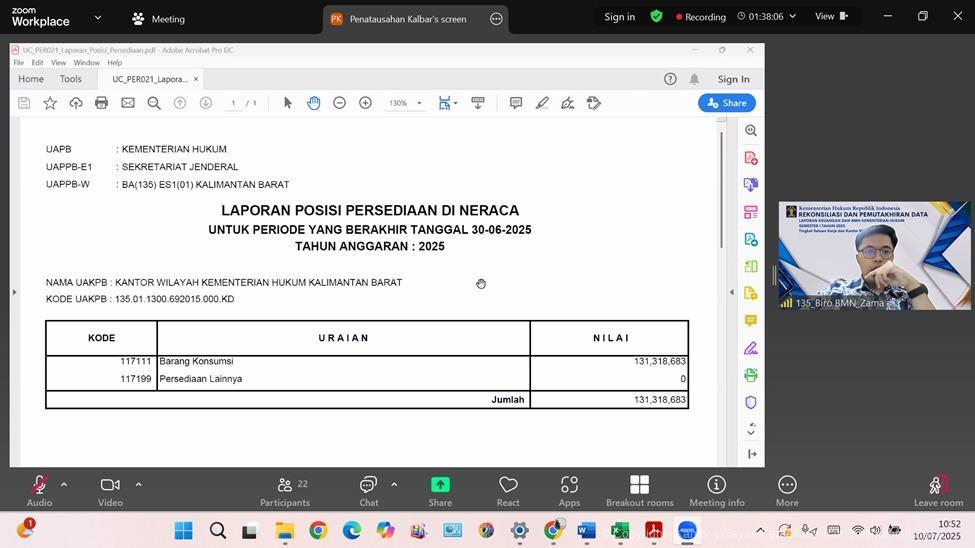Open the Chat panel
The height and width of the screenshot is (548, 975).
[369, 491]
